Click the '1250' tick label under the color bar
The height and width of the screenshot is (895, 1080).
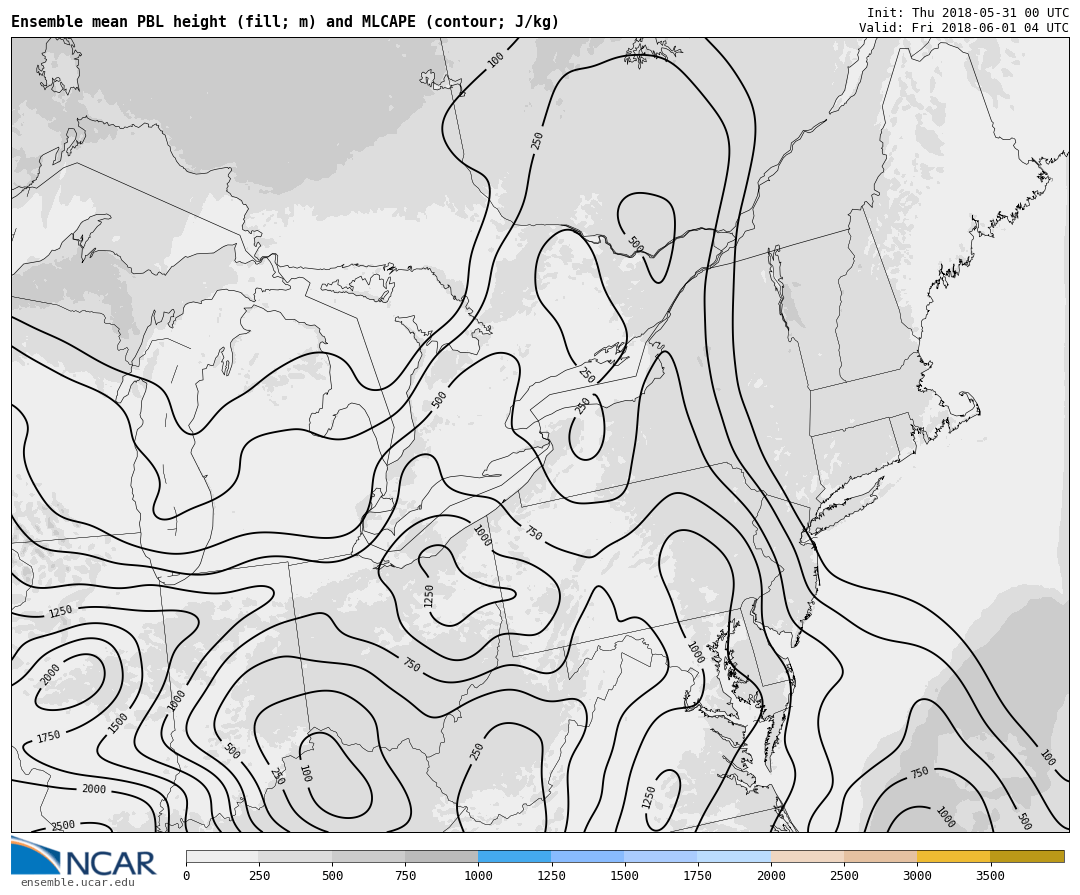[551, 876]
